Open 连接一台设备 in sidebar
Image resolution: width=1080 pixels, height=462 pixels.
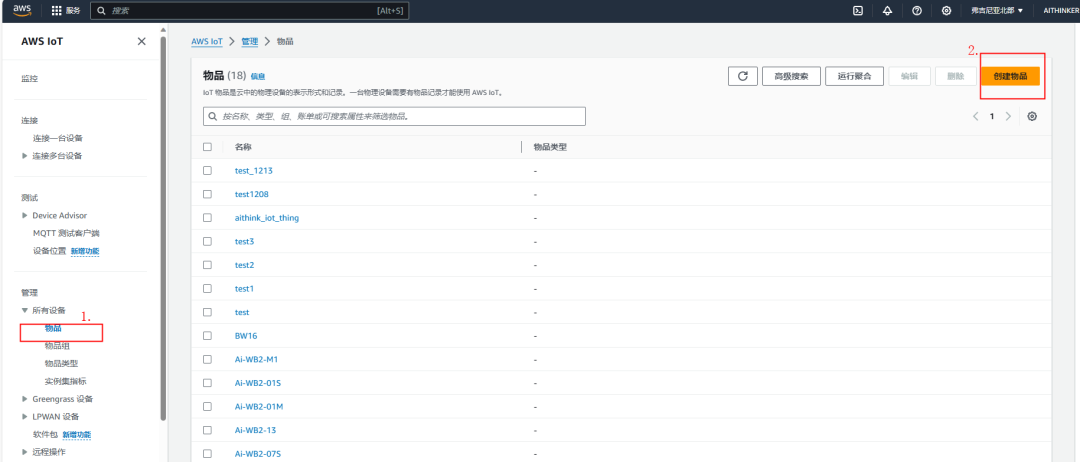[58, 138]
